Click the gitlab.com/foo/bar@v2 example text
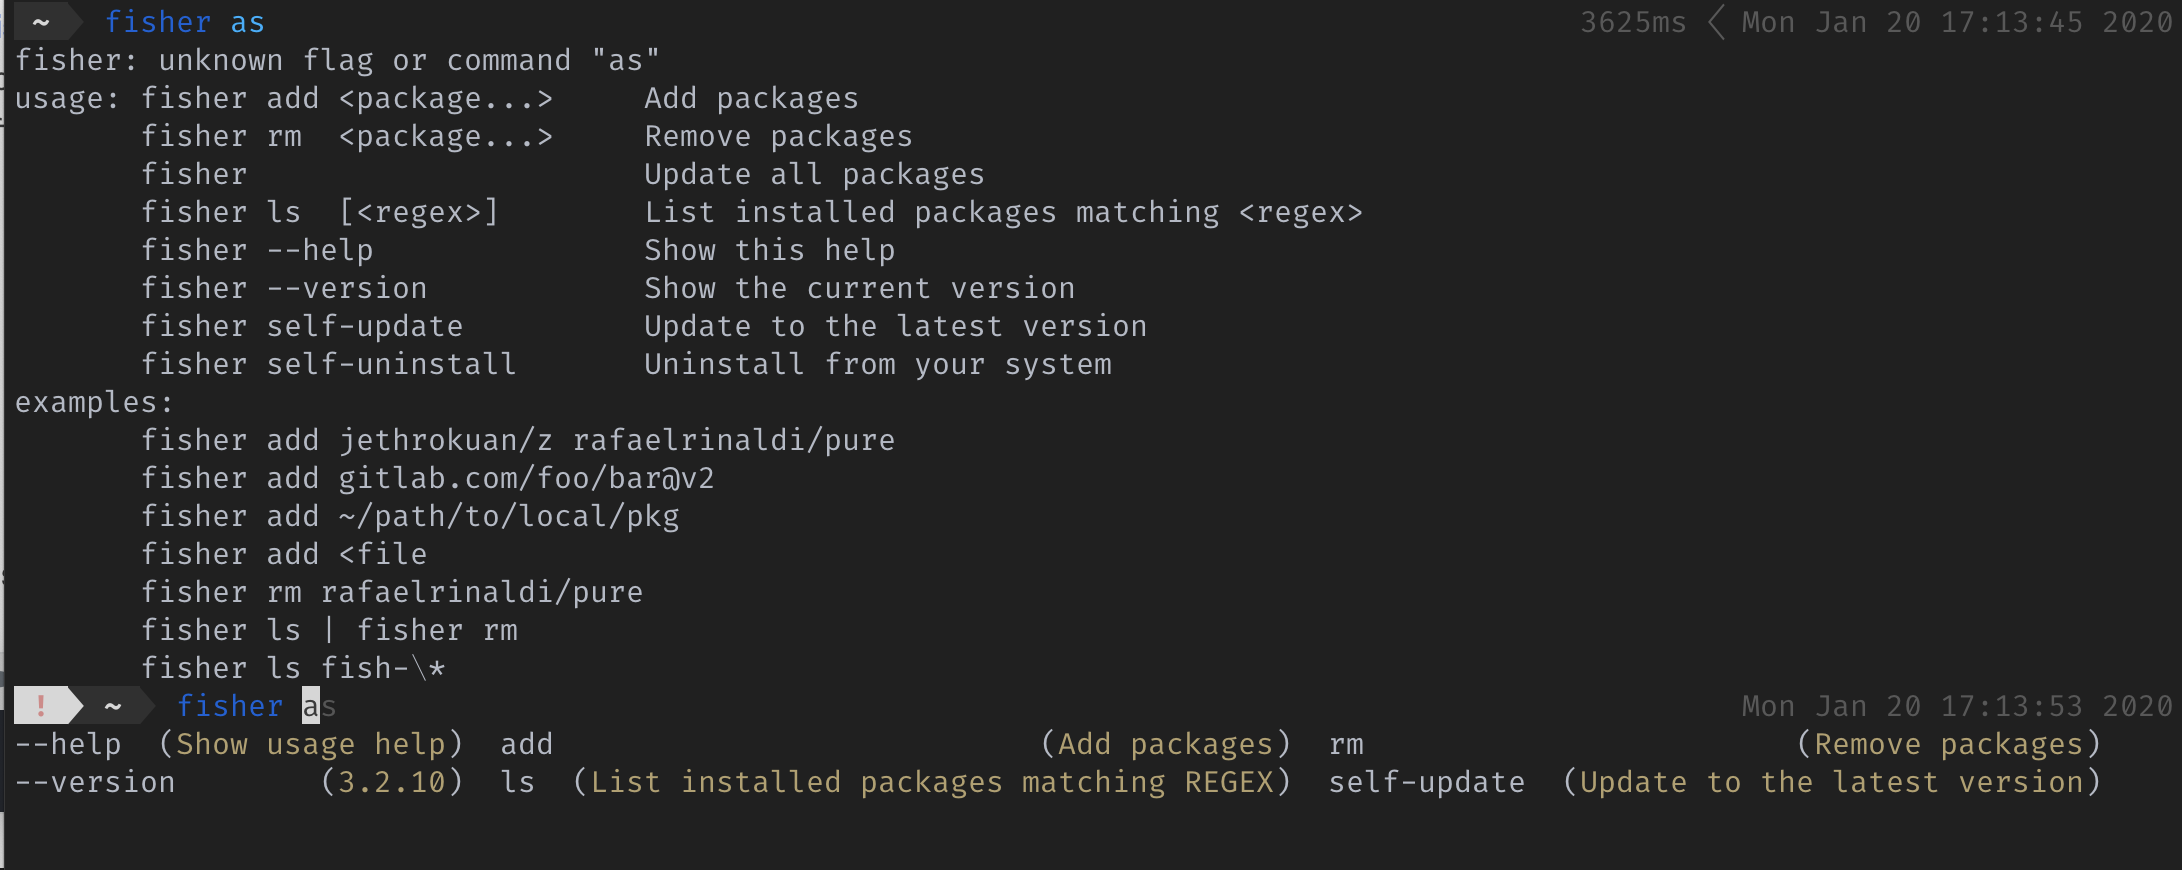The height and width of the screenshot is (870, 2182). coord(526,478)
